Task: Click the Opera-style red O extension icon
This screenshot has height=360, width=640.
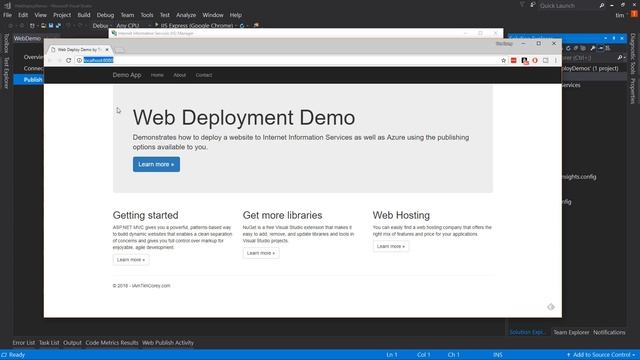Action: tap(535, 60)
